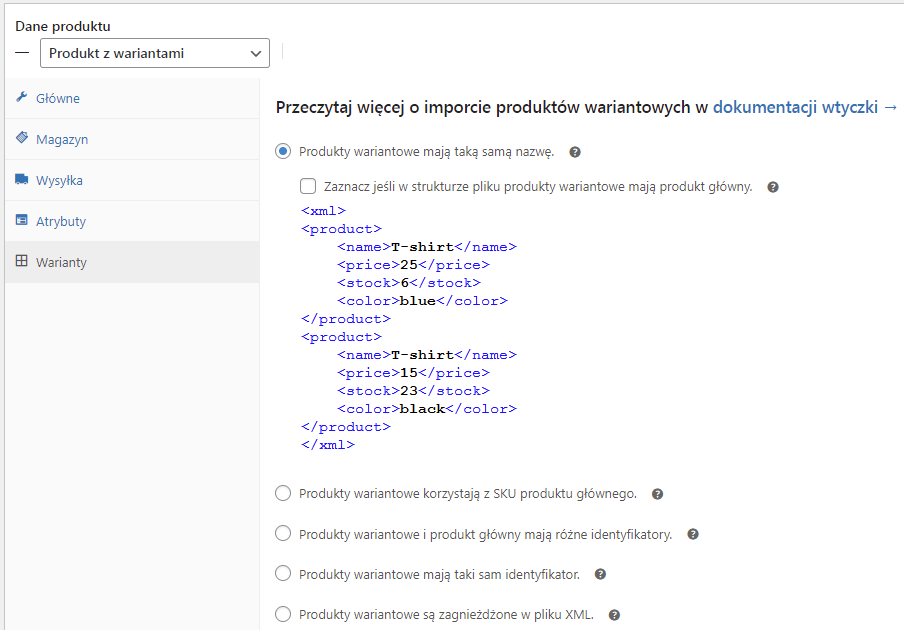Viewport: 904px width, 630px height.
Task: Click help icon for main product checkbox
Action: click(773, 187)
